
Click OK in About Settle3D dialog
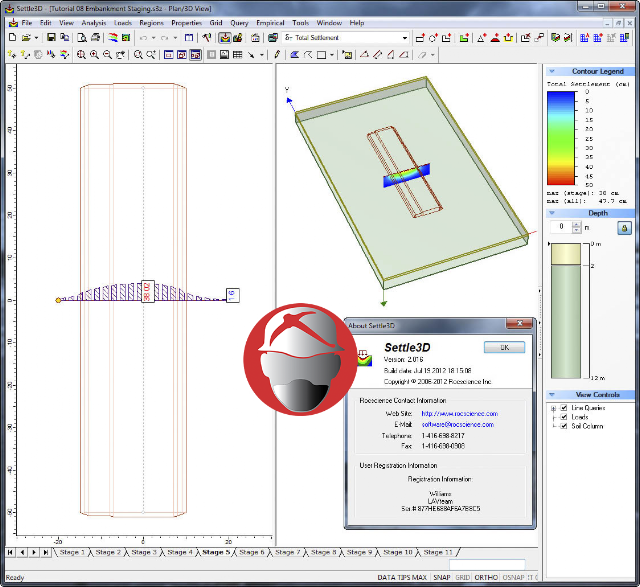pyautogui.click(x=504, y=347)
